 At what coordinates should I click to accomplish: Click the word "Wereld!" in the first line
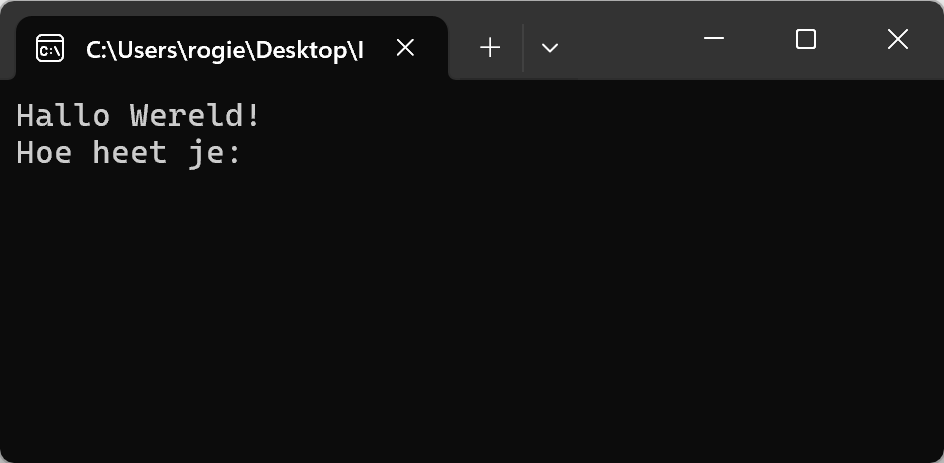point(195,116)
